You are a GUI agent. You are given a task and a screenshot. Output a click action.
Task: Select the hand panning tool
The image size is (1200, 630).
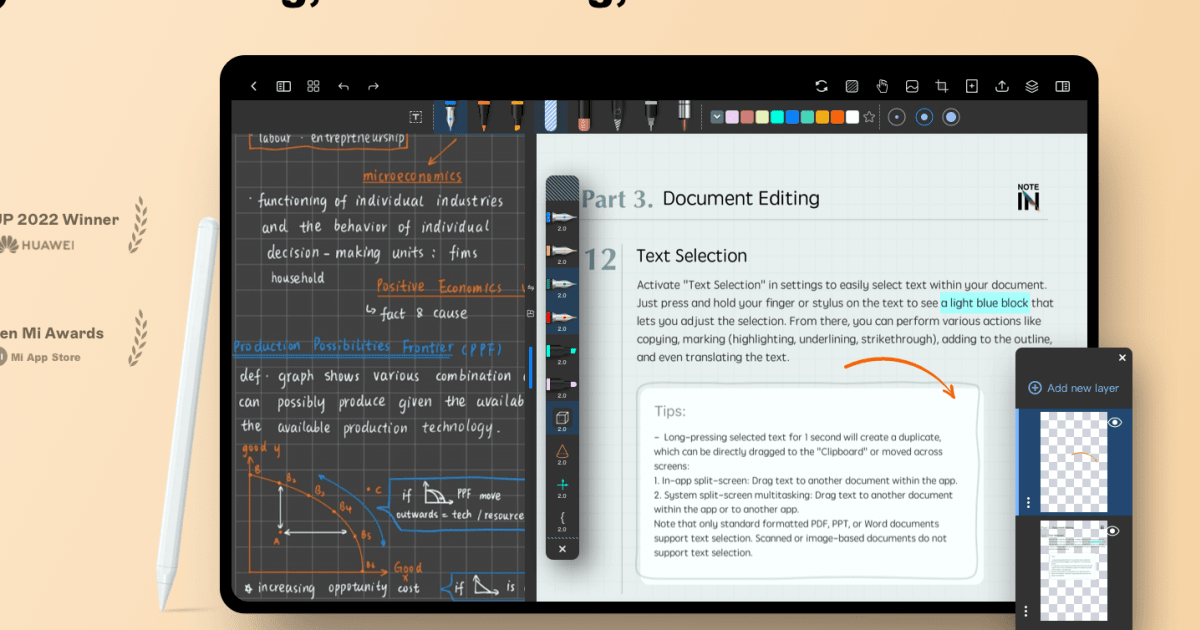click(882, 86)
